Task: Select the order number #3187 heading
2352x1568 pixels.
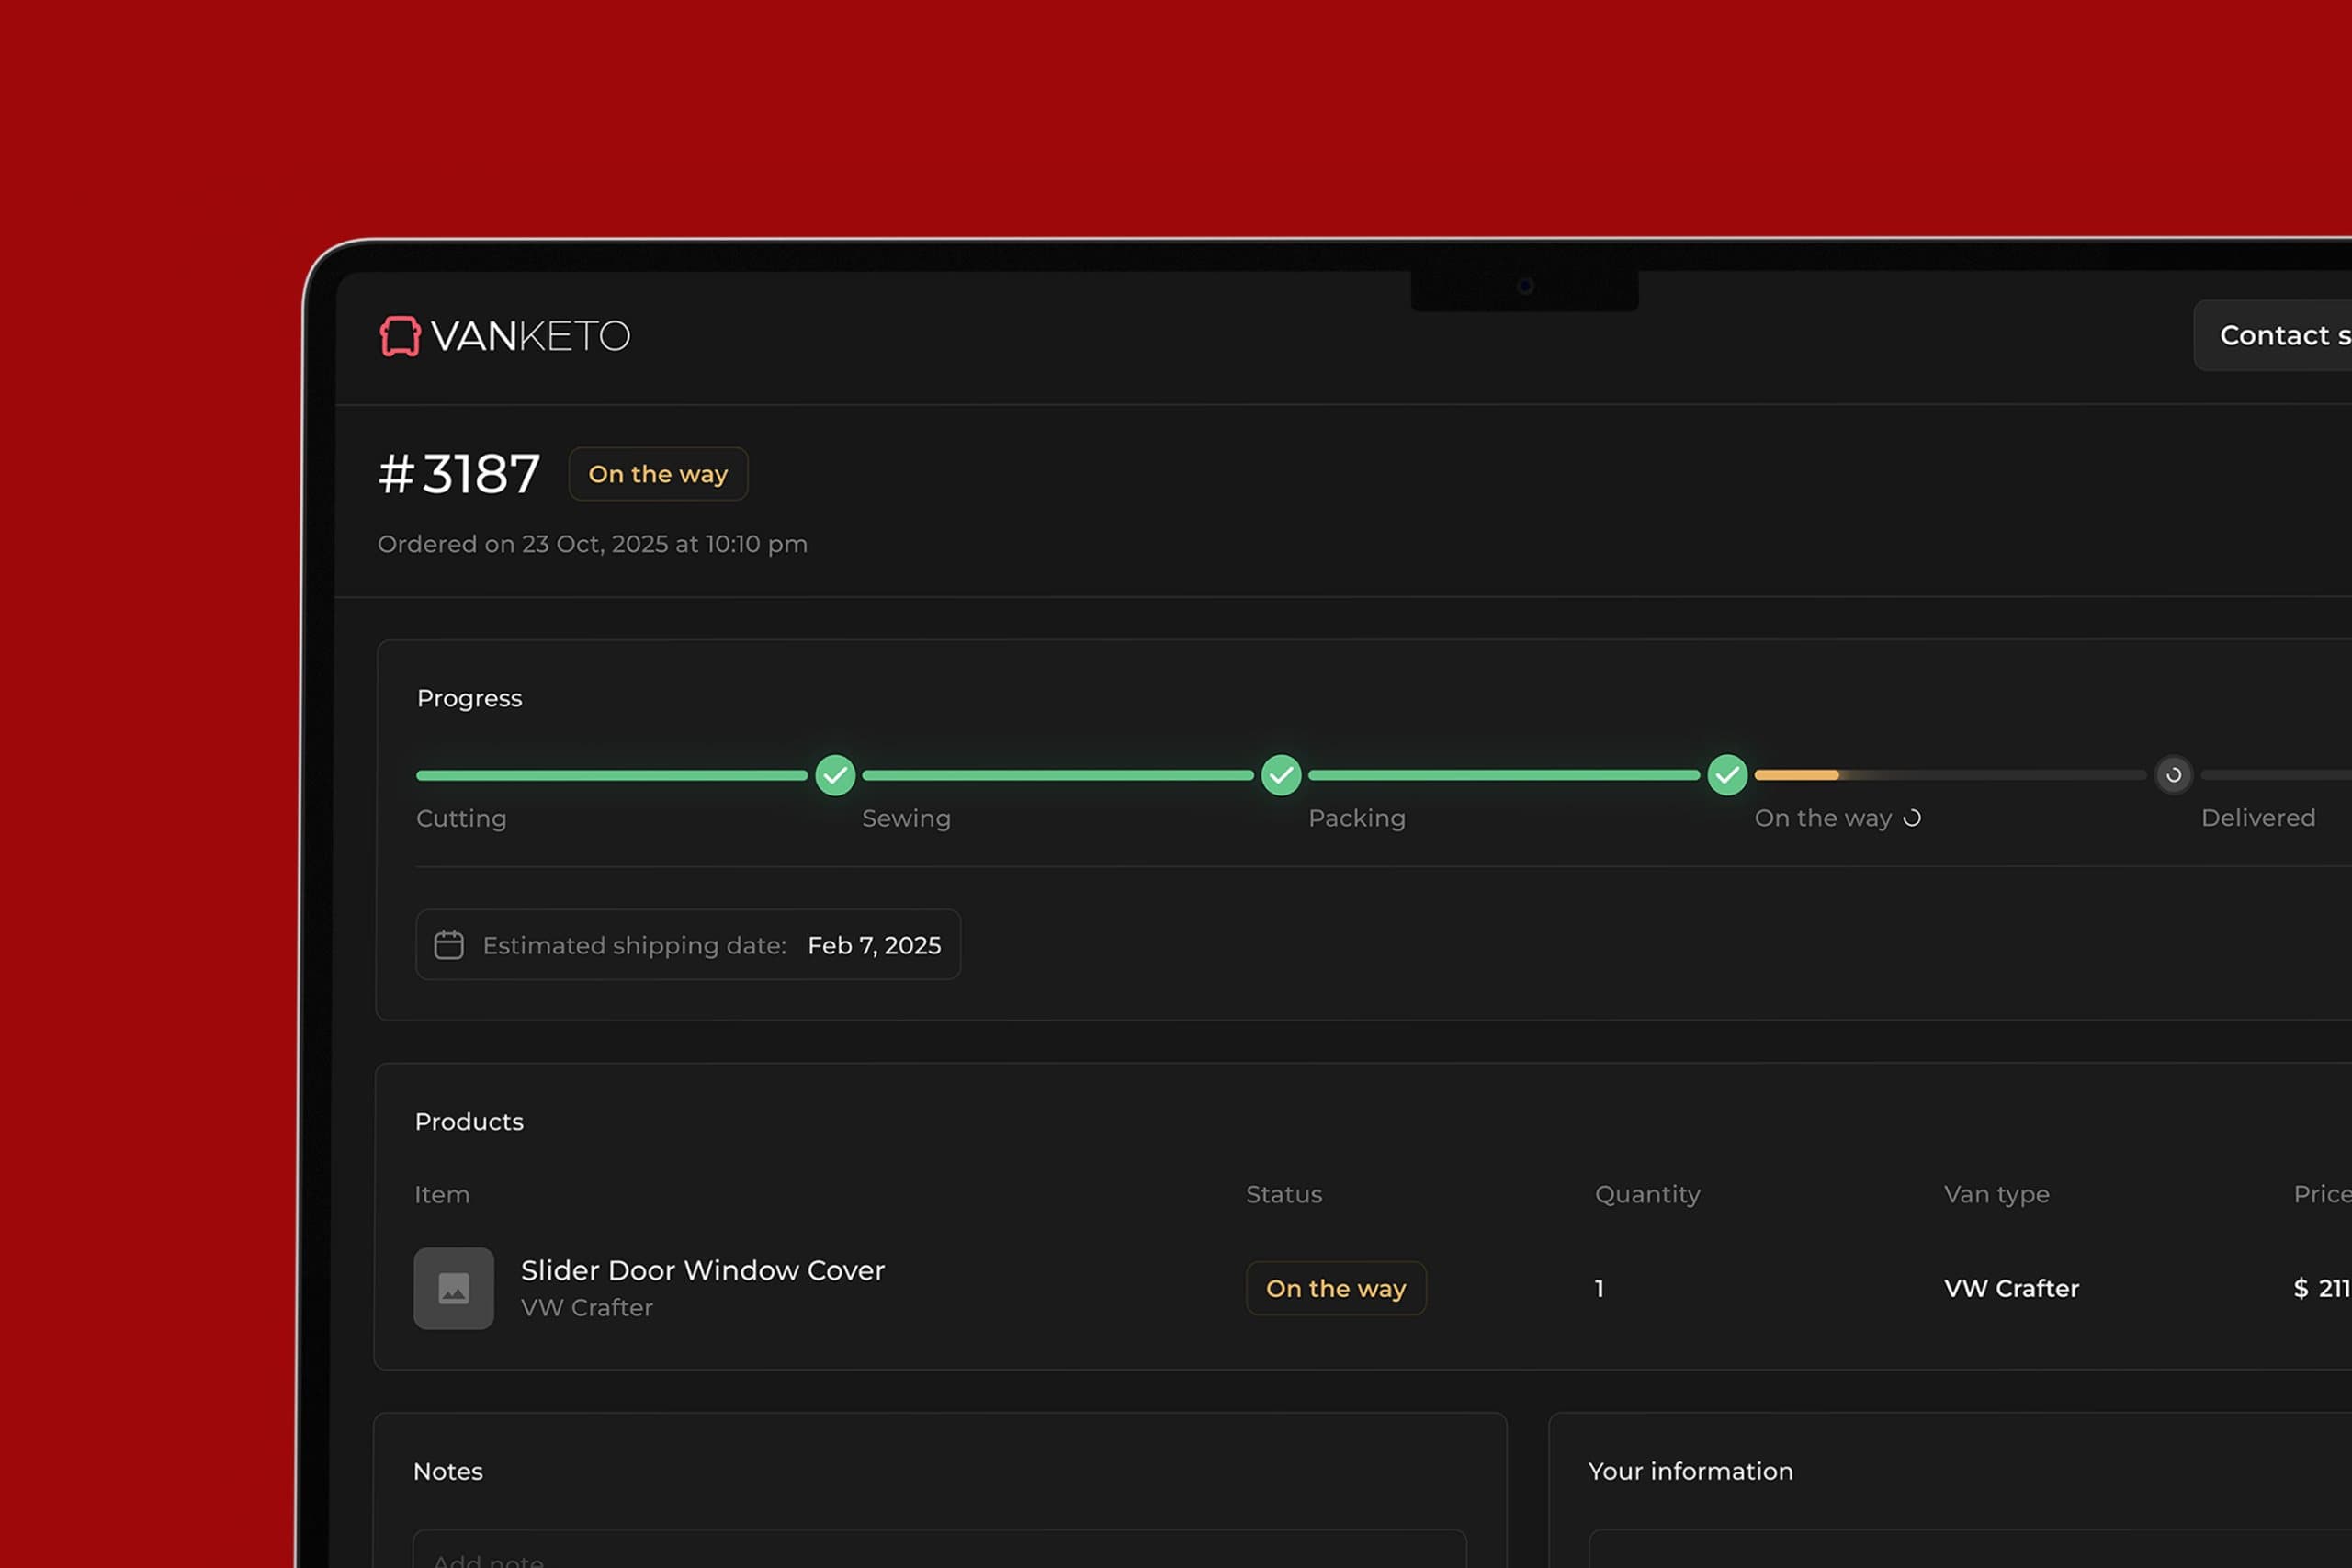Action: click(459, 474)
